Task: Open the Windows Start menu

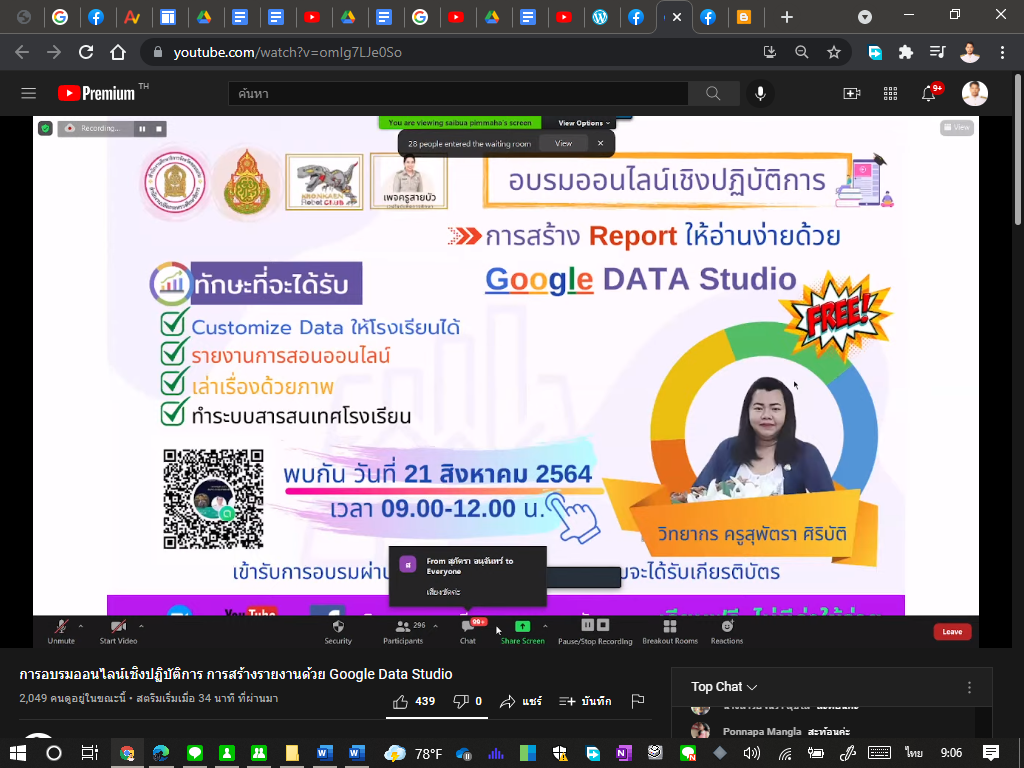Action: click(18, 753)
